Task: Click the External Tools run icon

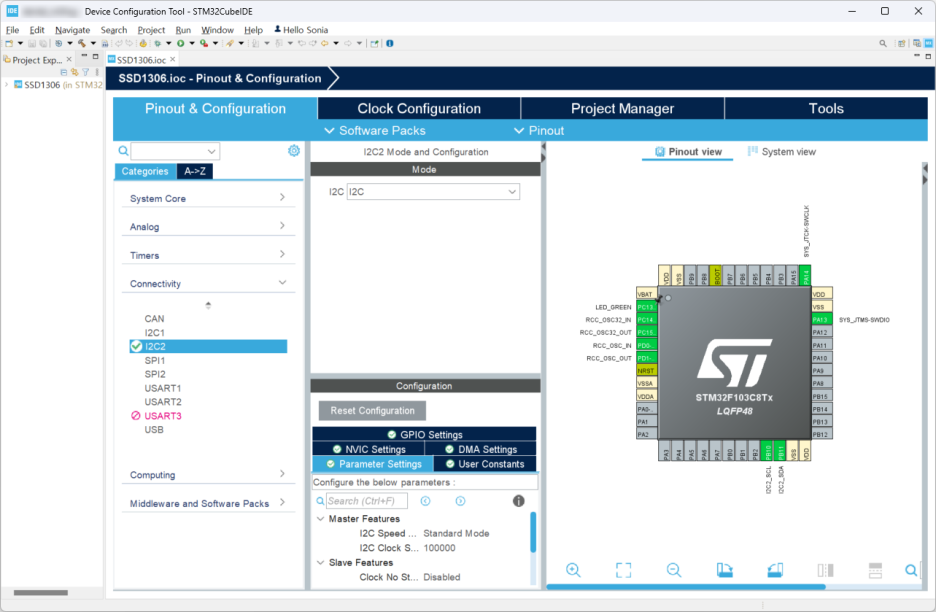Action: click(204, 44)
